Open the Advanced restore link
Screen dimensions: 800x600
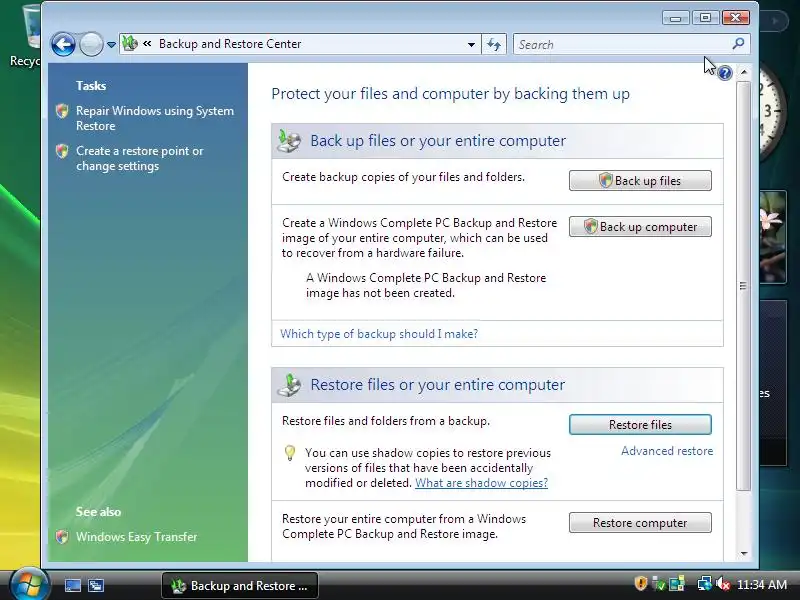667,451
